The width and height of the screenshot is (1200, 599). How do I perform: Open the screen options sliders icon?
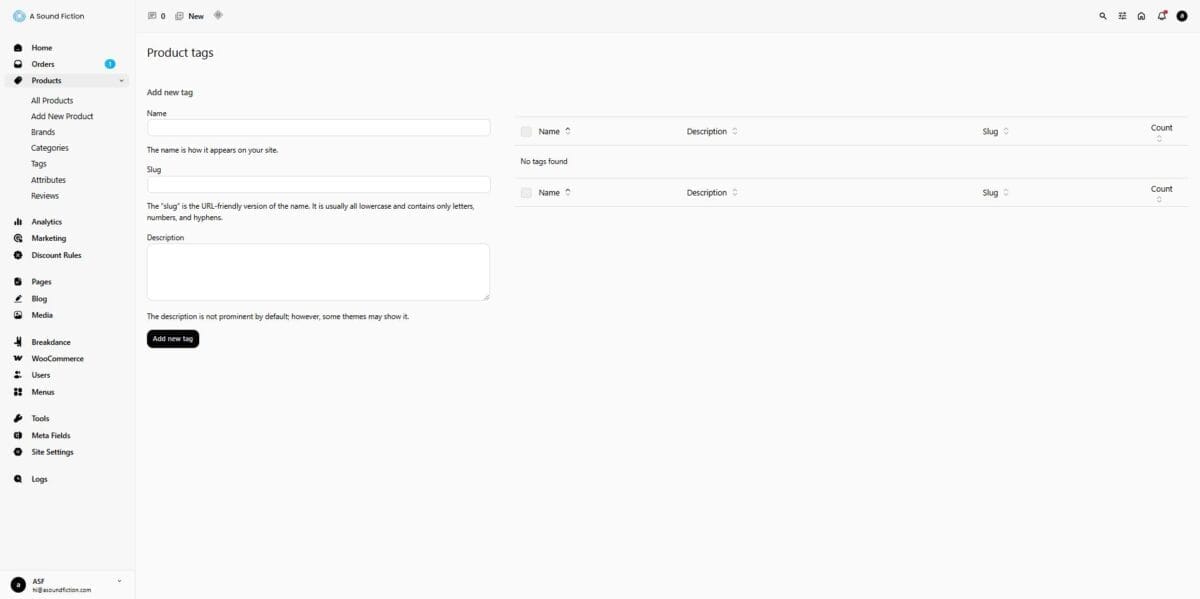[x=1122, y=16]
